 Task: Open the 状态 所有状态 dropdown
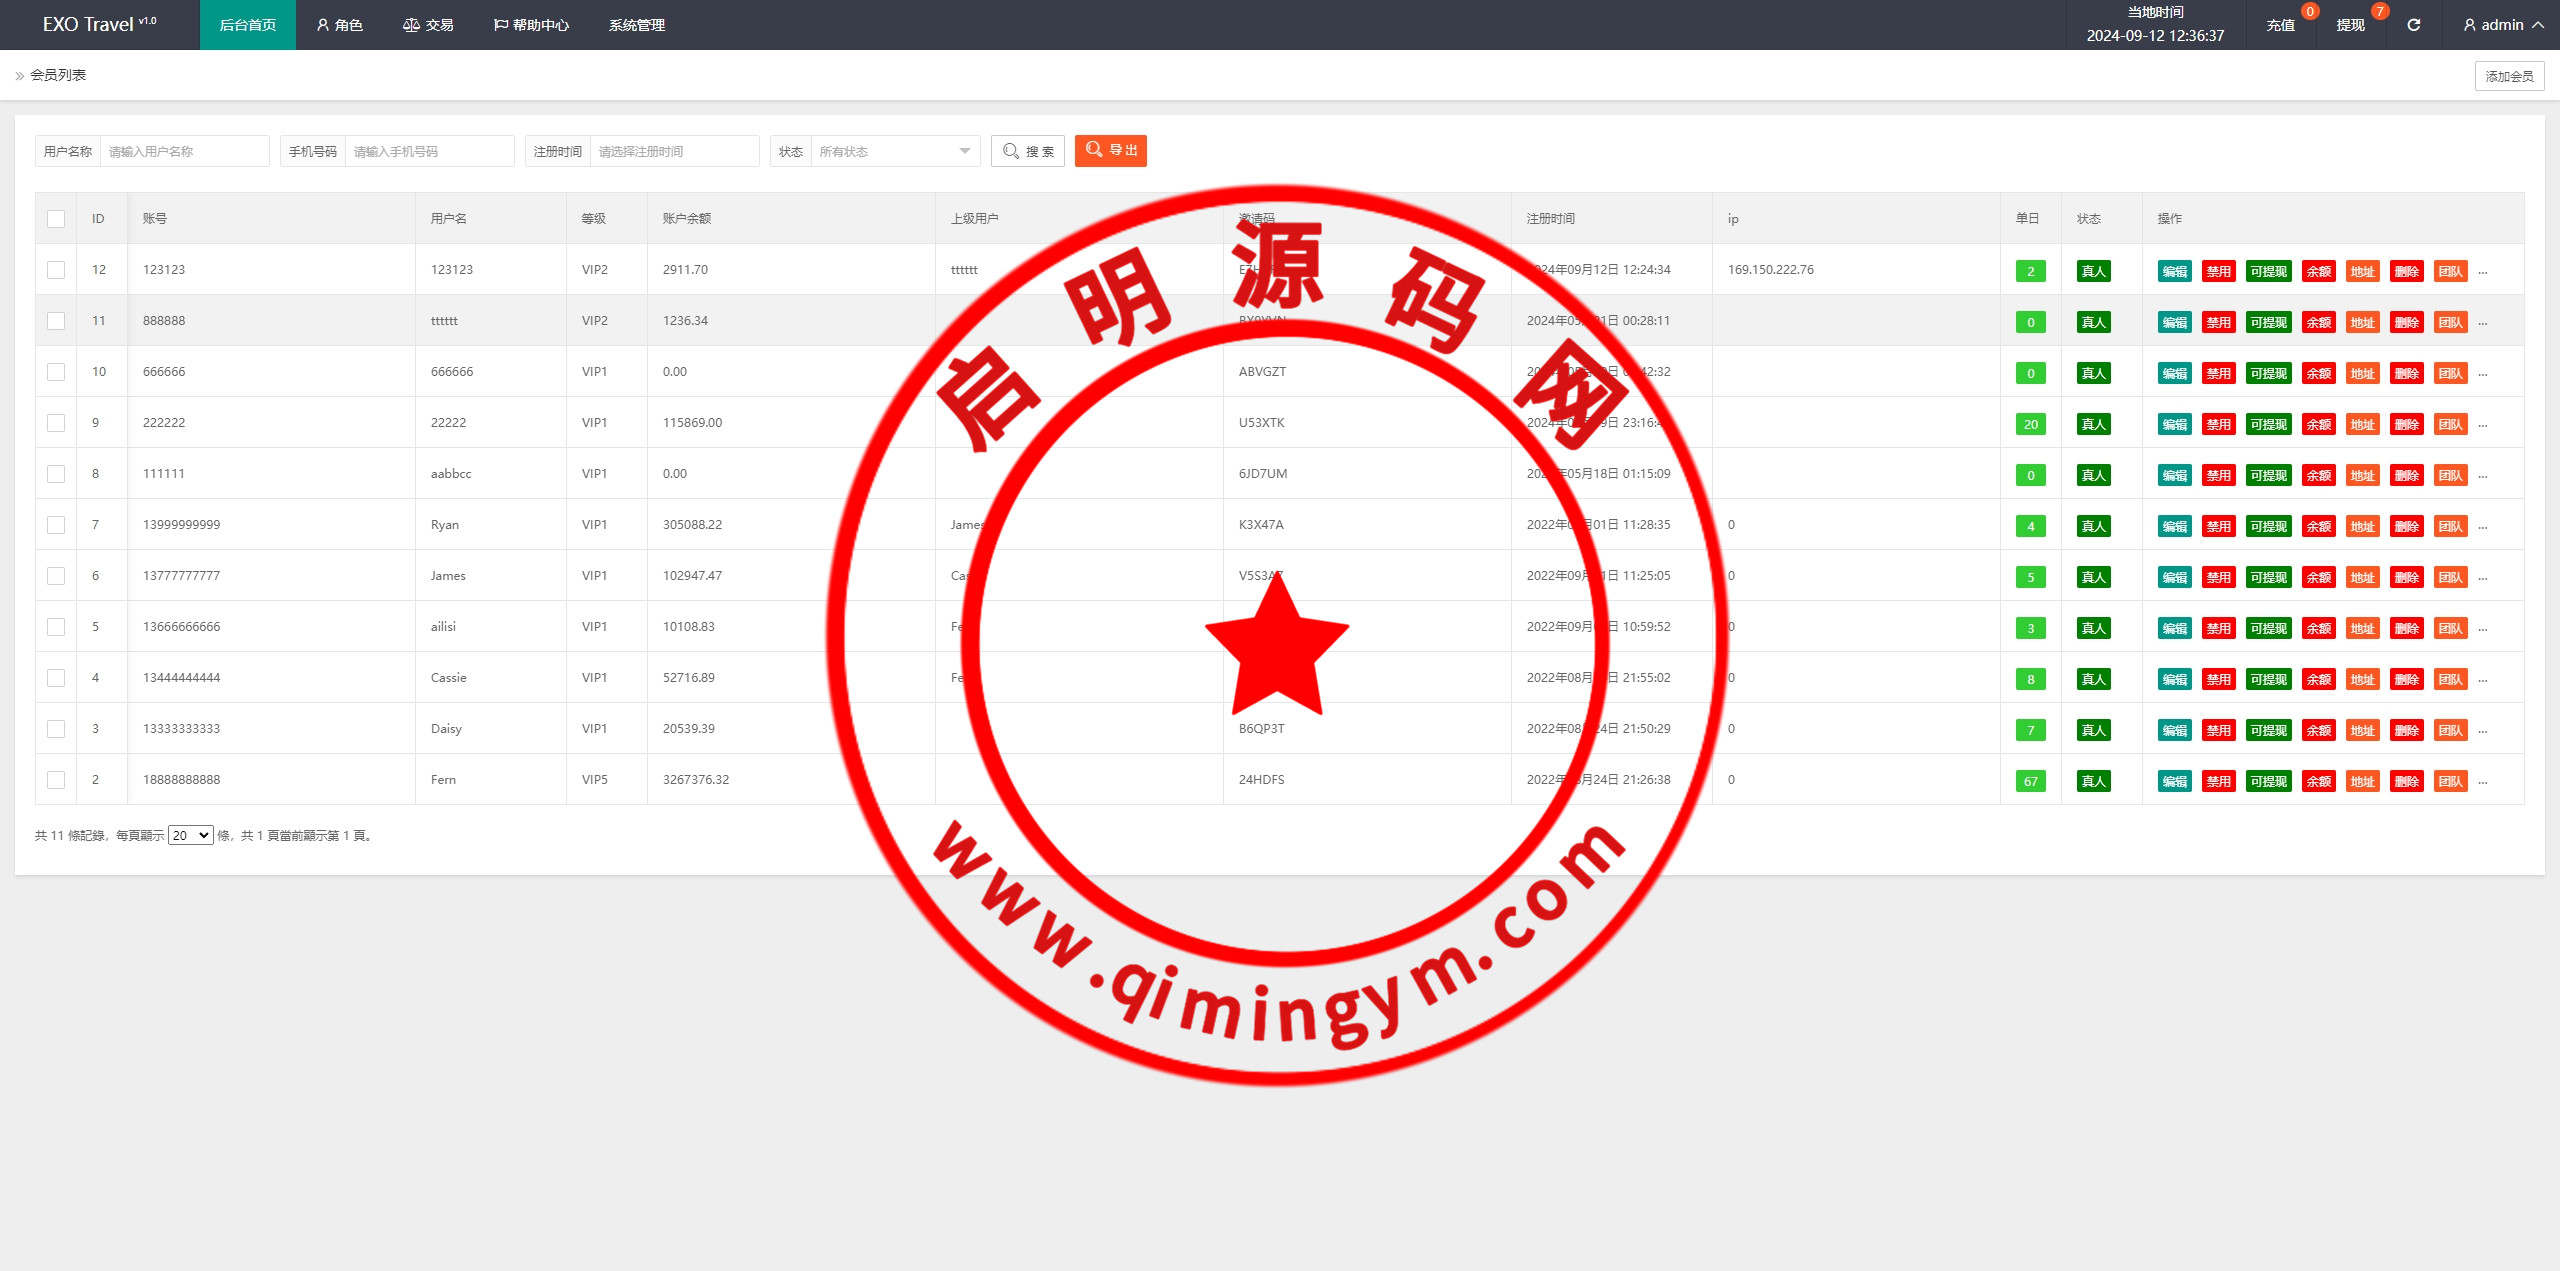pyautogui.click(x=894, y=151)
